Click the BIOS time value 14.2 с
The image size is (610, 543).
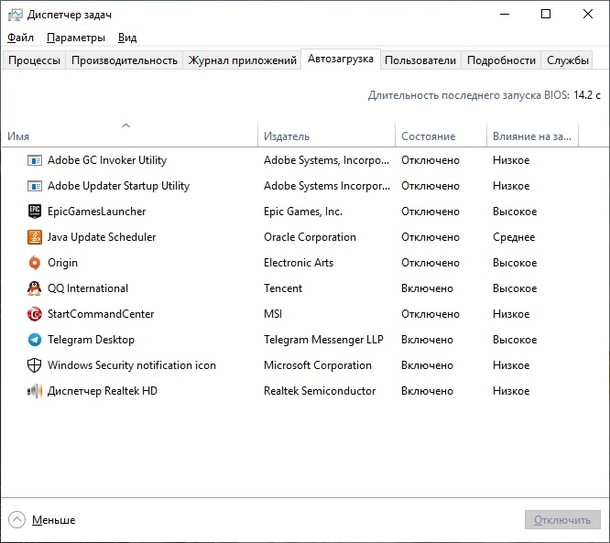[587, 95]
